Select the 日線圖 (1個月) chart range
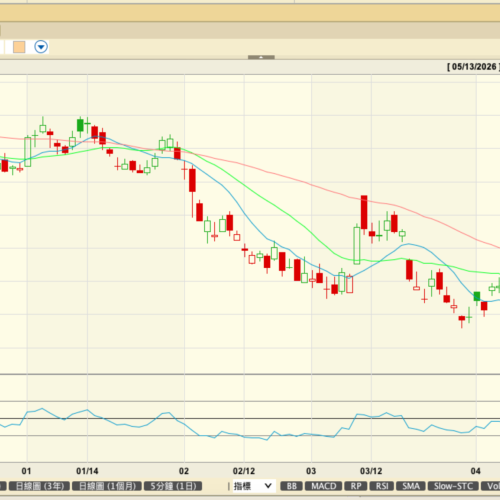 coord(107,486)
